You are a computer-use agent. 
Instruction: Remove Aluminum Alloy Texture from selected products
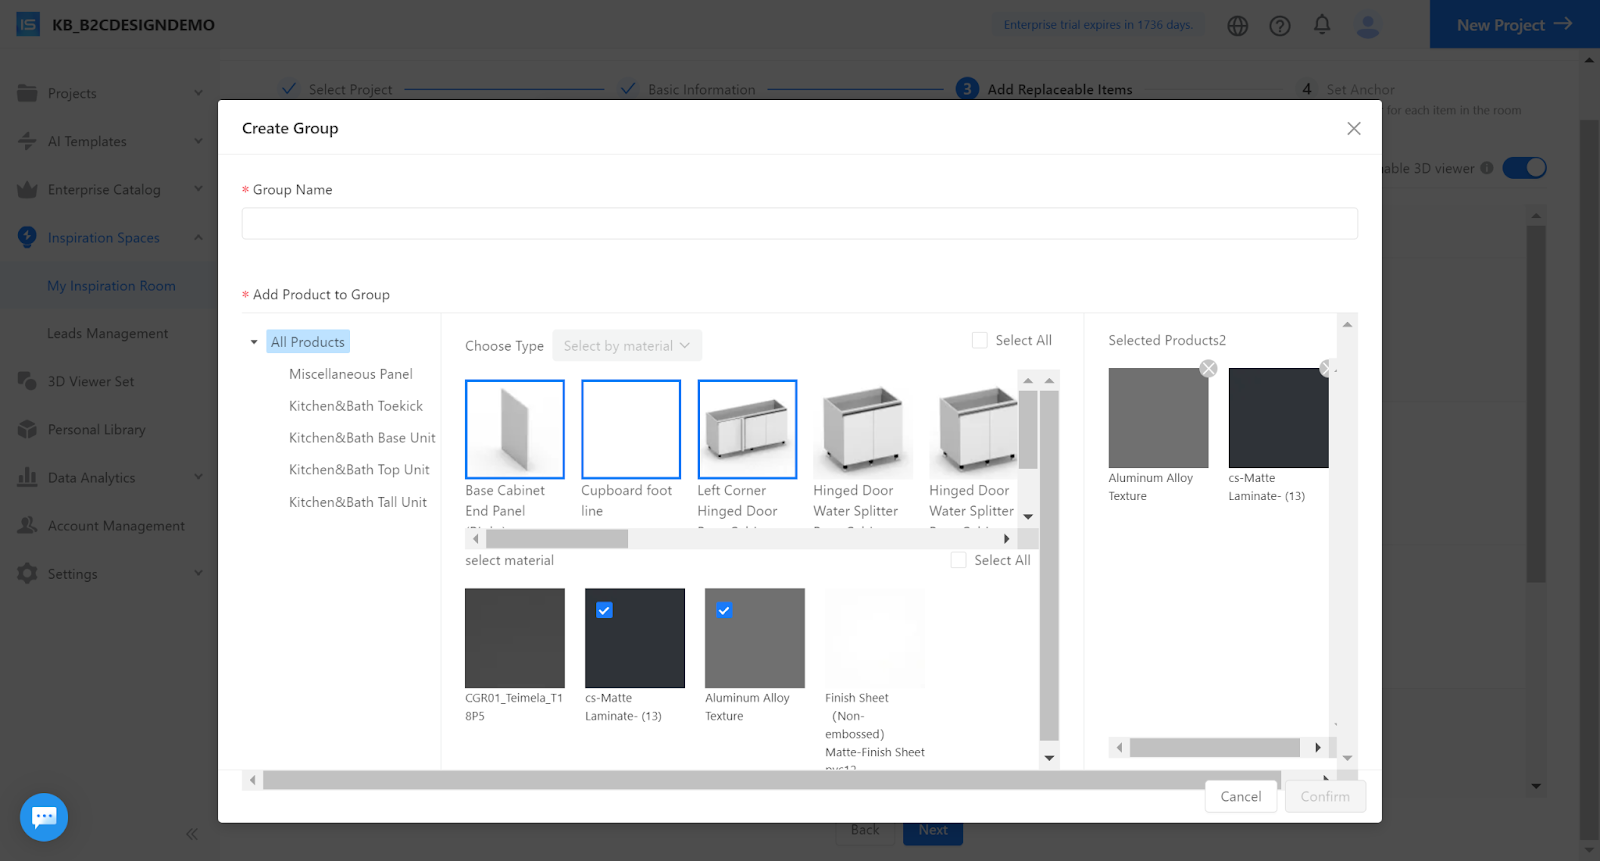(1208, 369)
